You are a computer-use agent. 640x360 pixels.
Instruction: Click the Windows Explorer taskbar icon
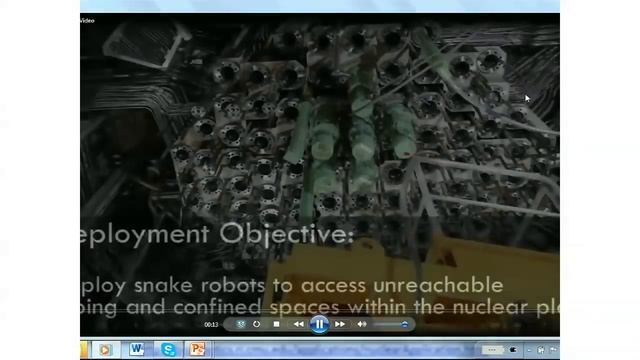[84, 350]
